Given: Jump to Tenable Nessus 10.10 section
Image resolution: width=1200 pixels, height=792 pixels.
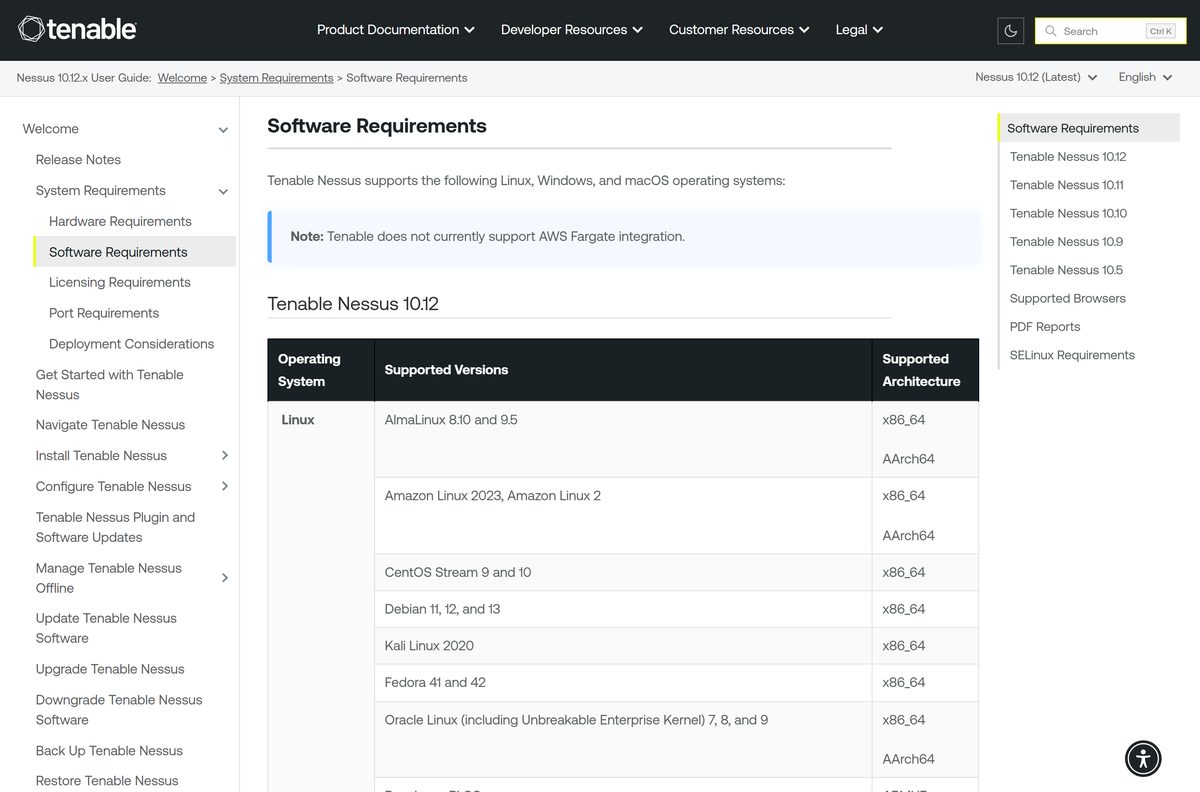Looking at the screenshot, I should coord(1068,213).
